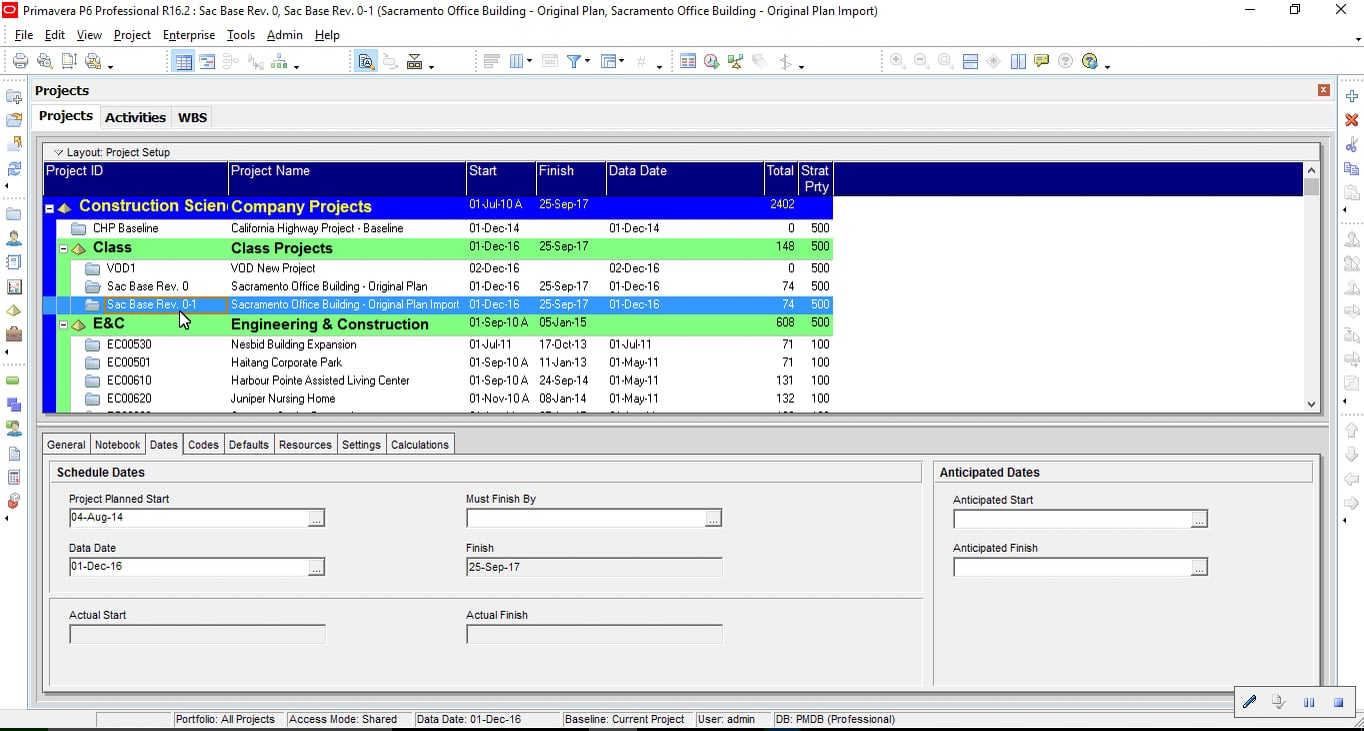The height and width of the screenshot is (731, 1364).
Task: Click the Level Resources toolbar icon
Action: tap(735, 61)
